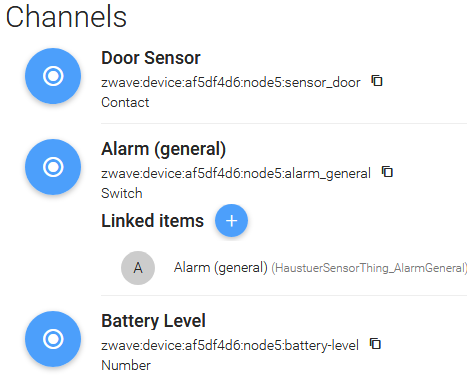Click the Contact item type label
Screen dimensions: 467x389
tap(125, 102)
